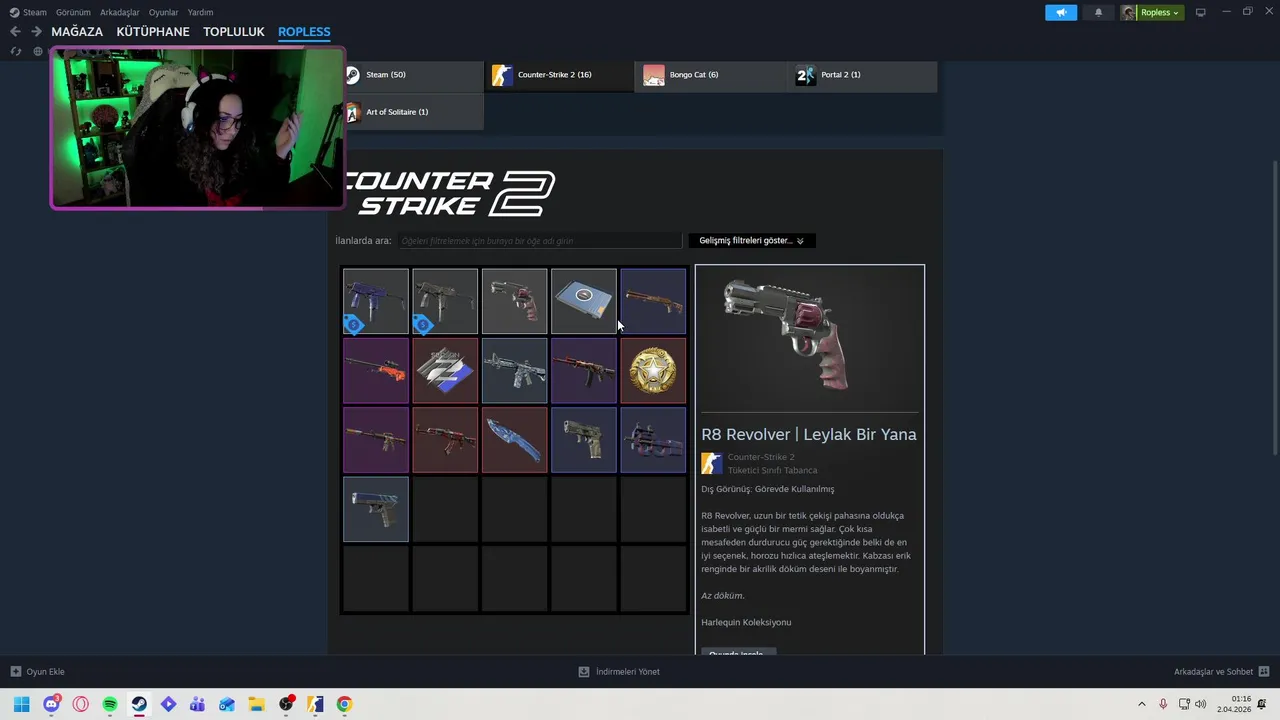Open the Steam menu in the menu bar

coord(28,12)
